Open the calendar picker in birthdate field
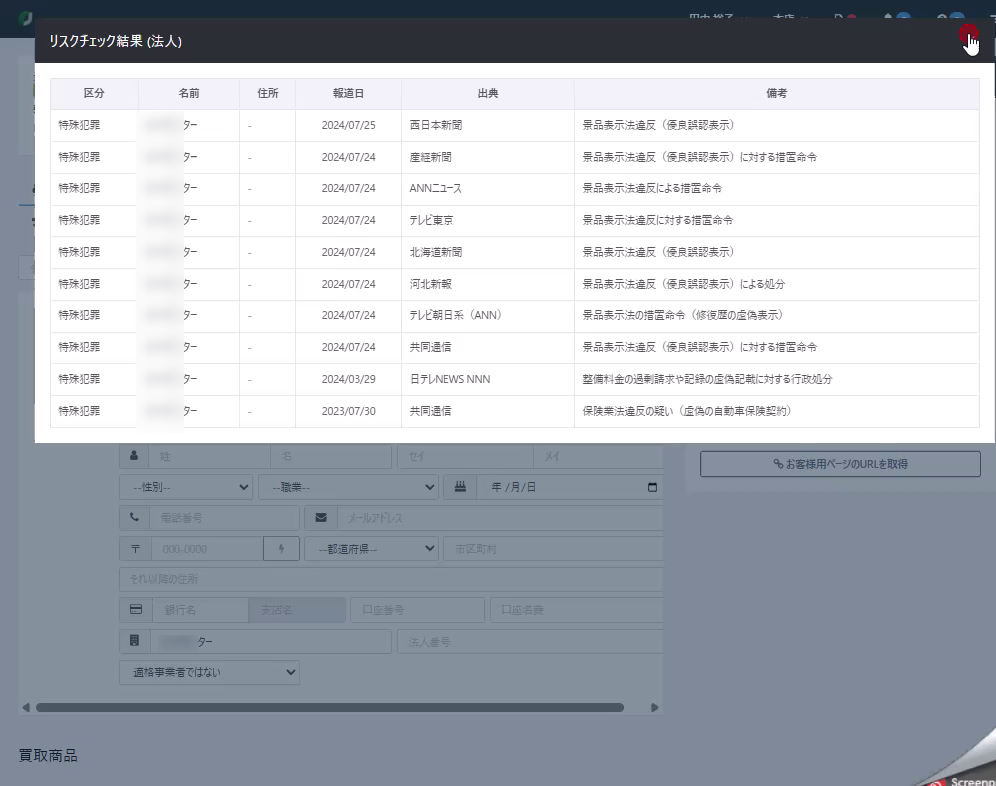 [x=652, y=487]
